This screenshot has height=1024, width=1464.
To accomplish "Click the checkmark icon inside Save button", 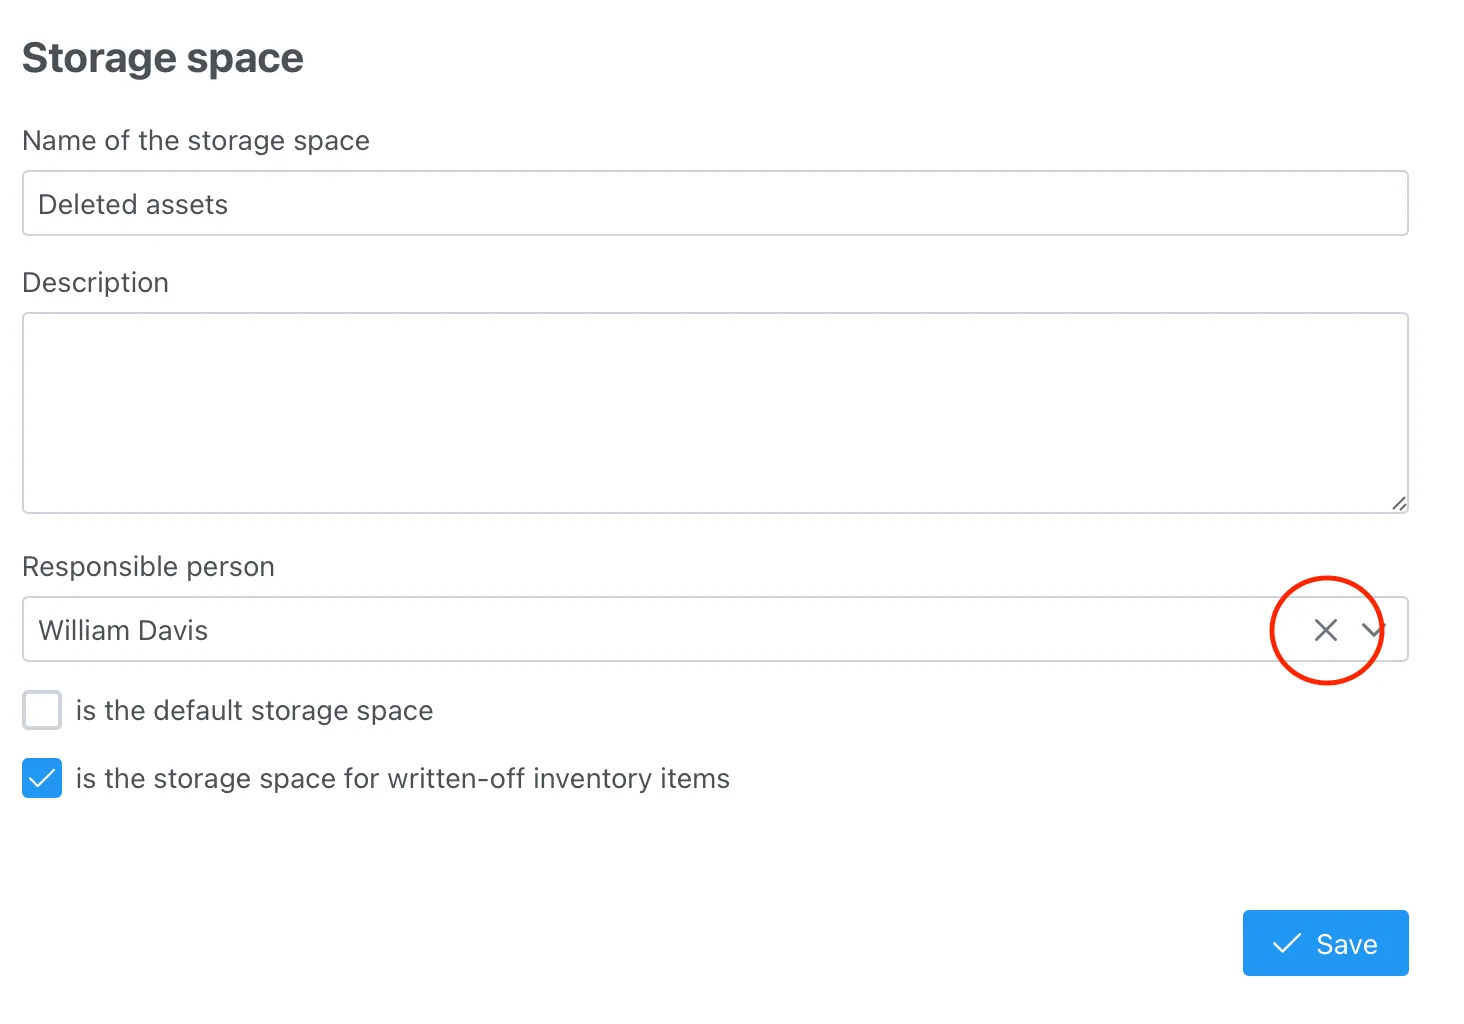I will [1287, 943].
